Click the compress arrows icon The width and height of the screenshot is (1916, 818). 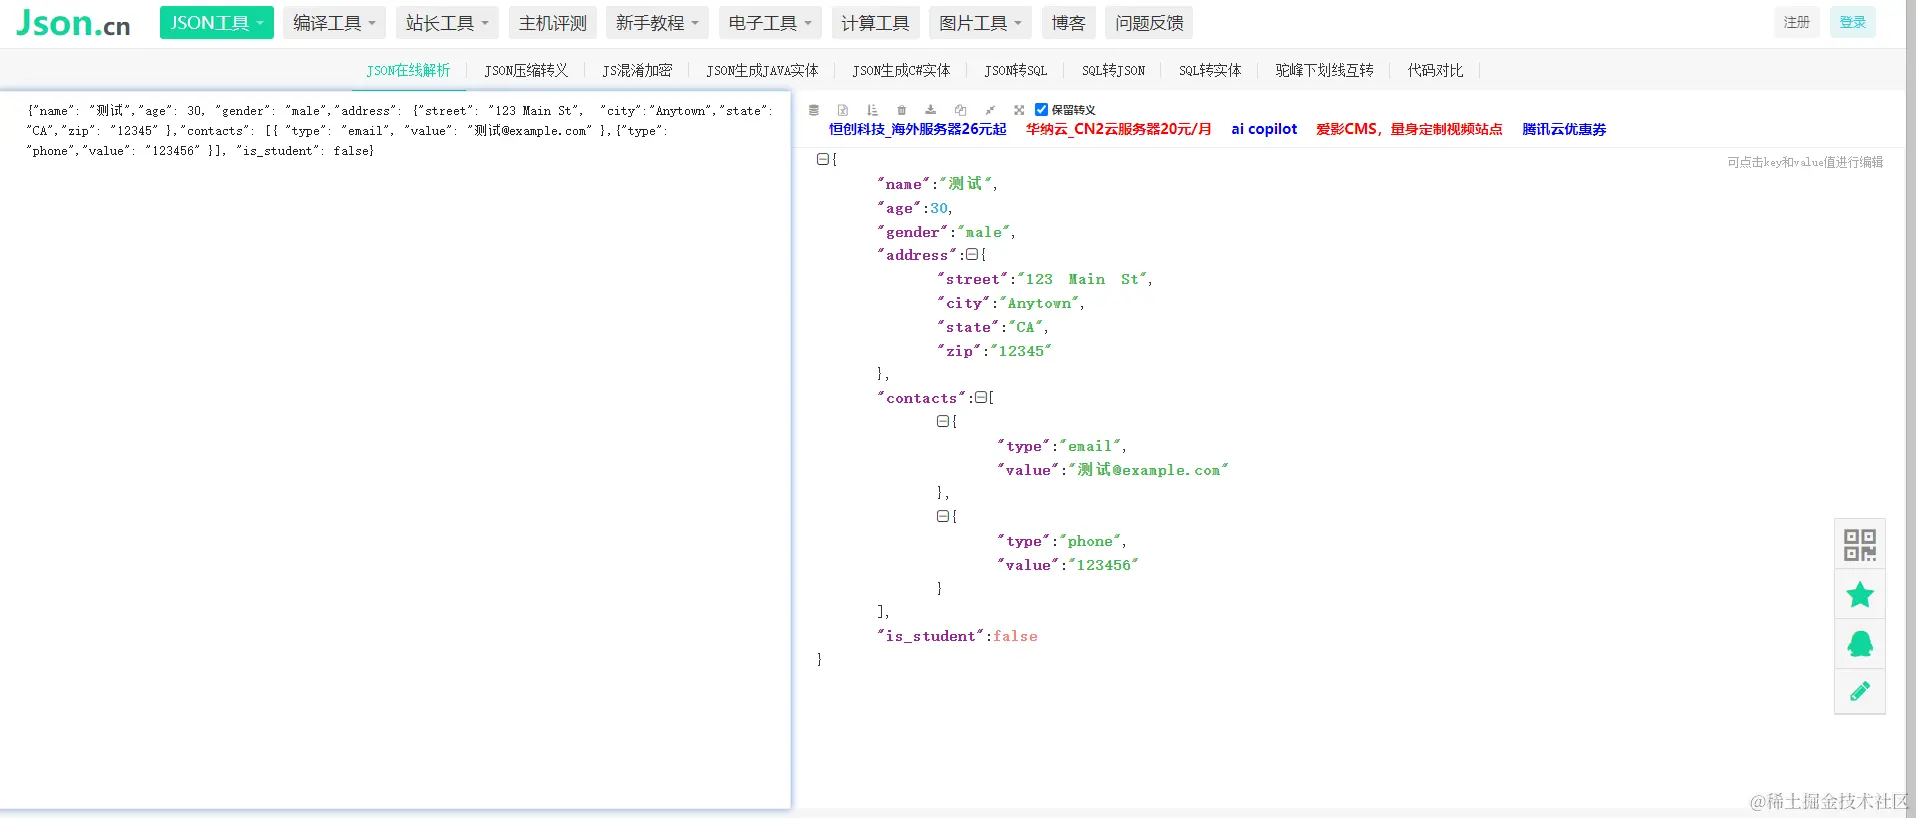(x=990, y=110)
